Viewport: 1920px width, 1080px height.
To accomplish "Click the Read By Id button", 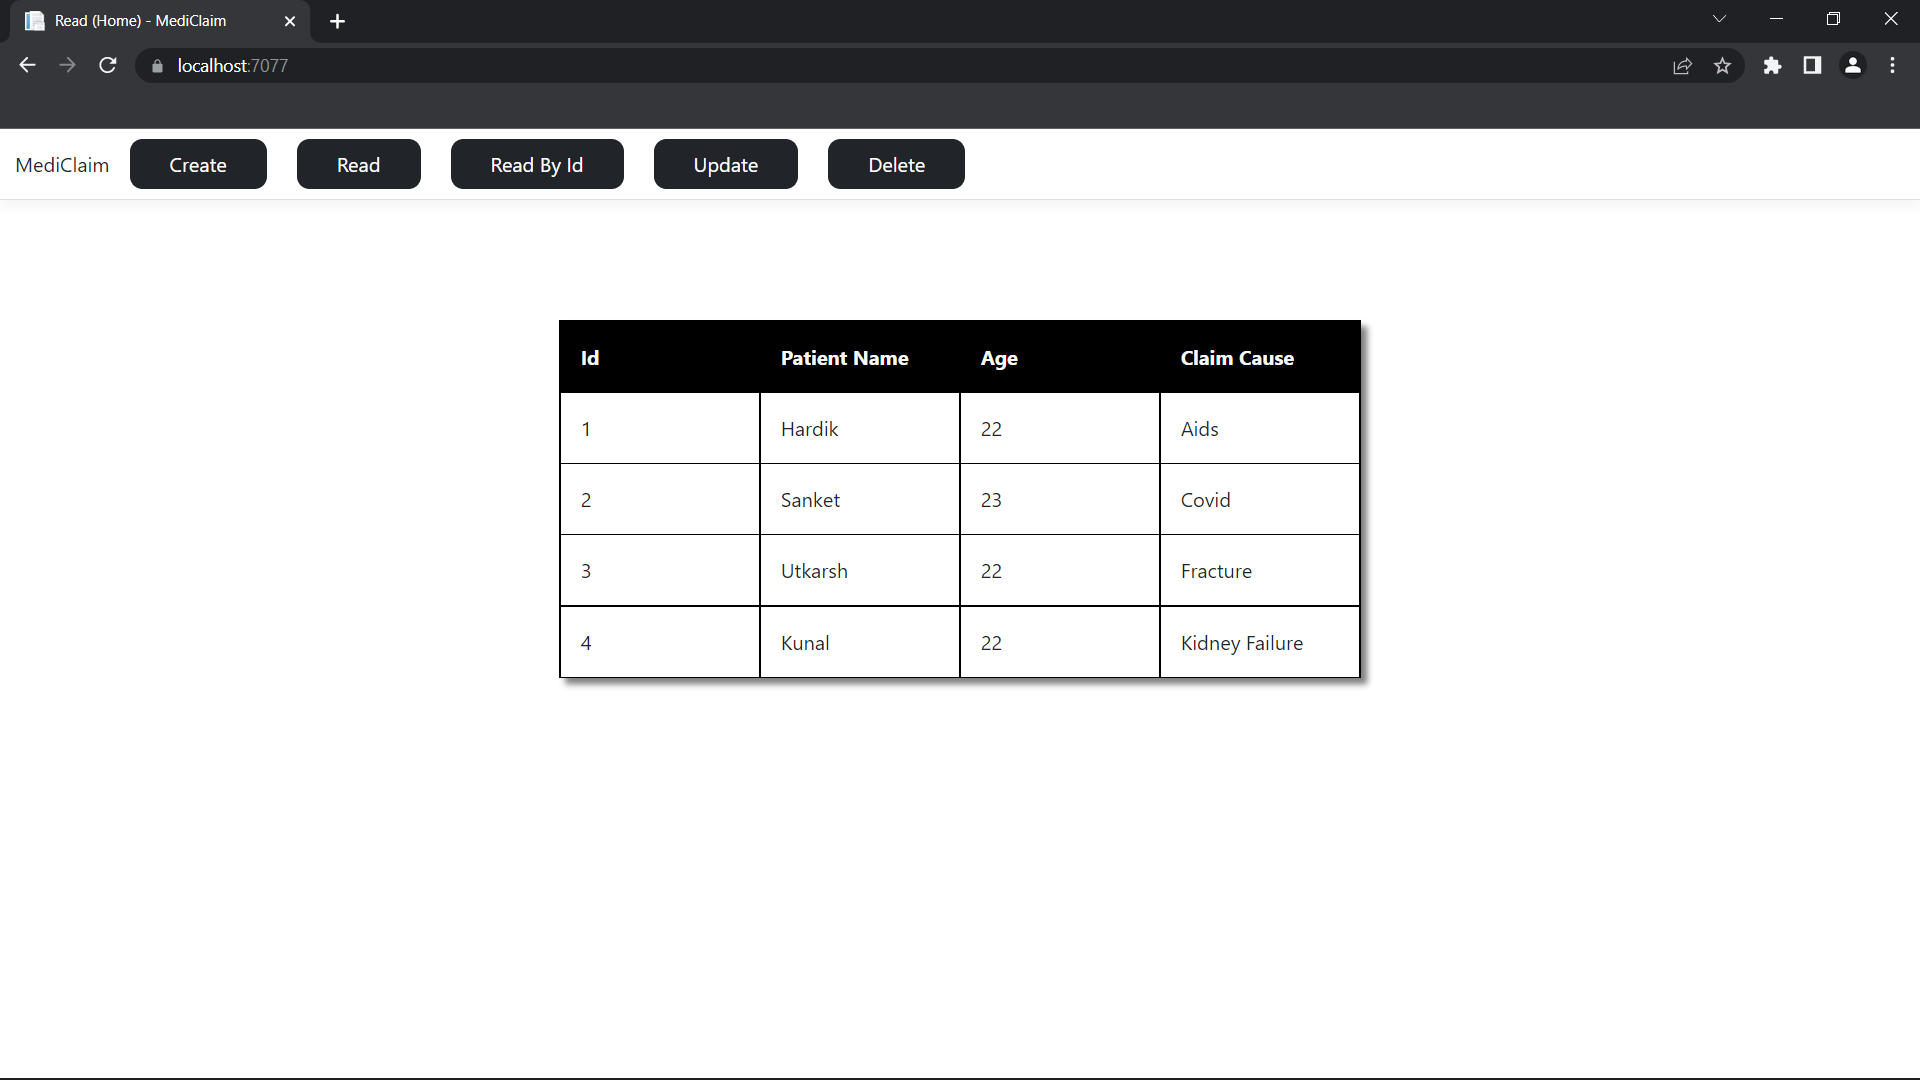I will pos(536,164).
